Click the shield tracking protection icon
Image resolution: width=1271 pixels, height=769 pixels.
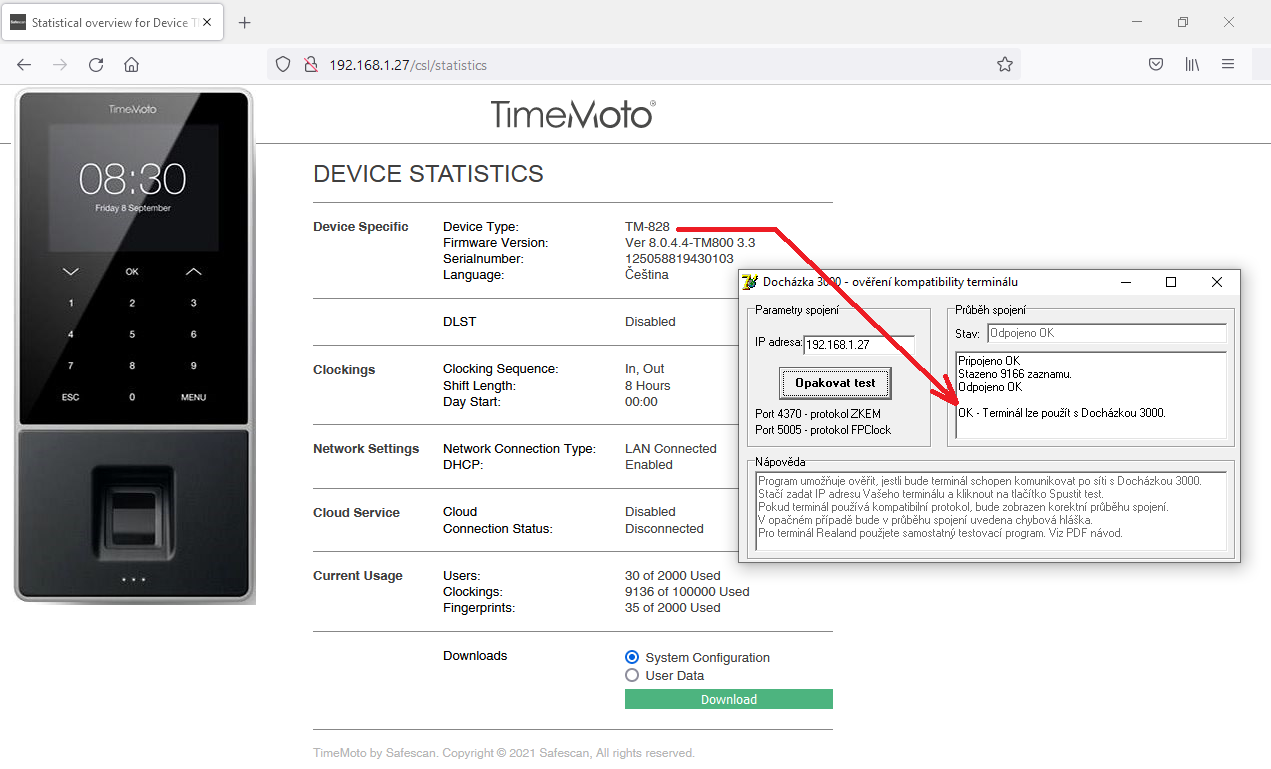coord(283,65)
